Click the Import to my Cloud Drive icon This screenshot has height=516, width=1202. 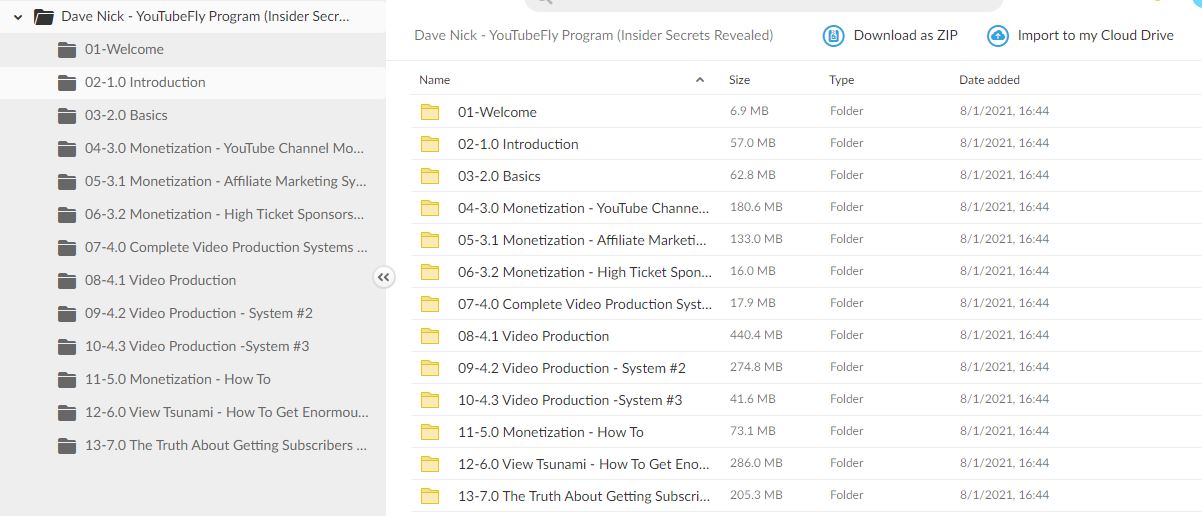(997, 36)
